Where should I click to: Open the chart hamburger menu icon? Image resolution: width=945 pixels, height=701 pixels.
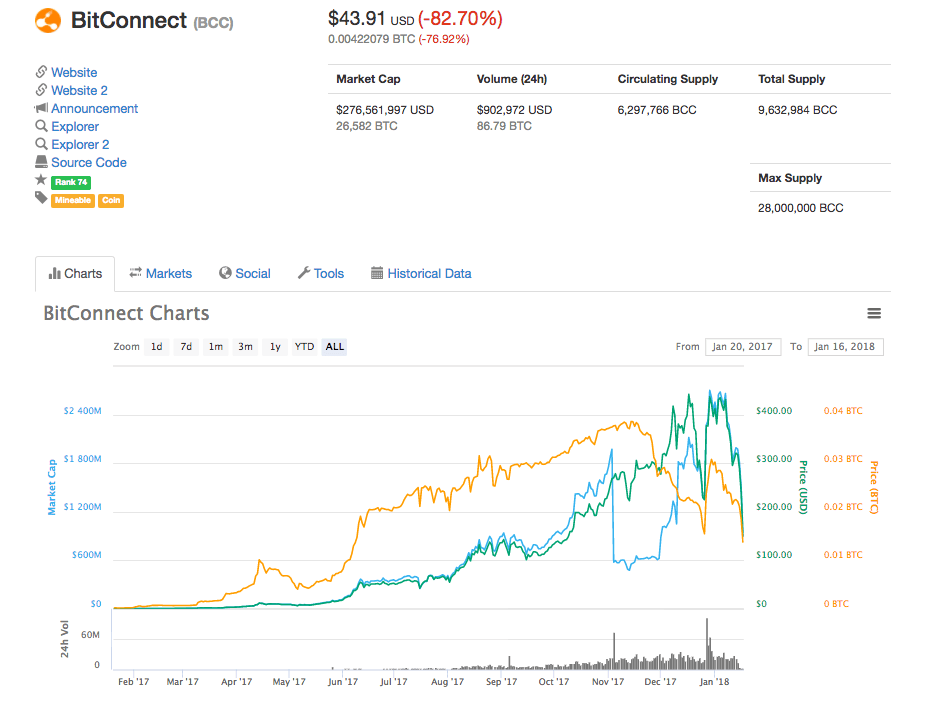click(874, 313)
